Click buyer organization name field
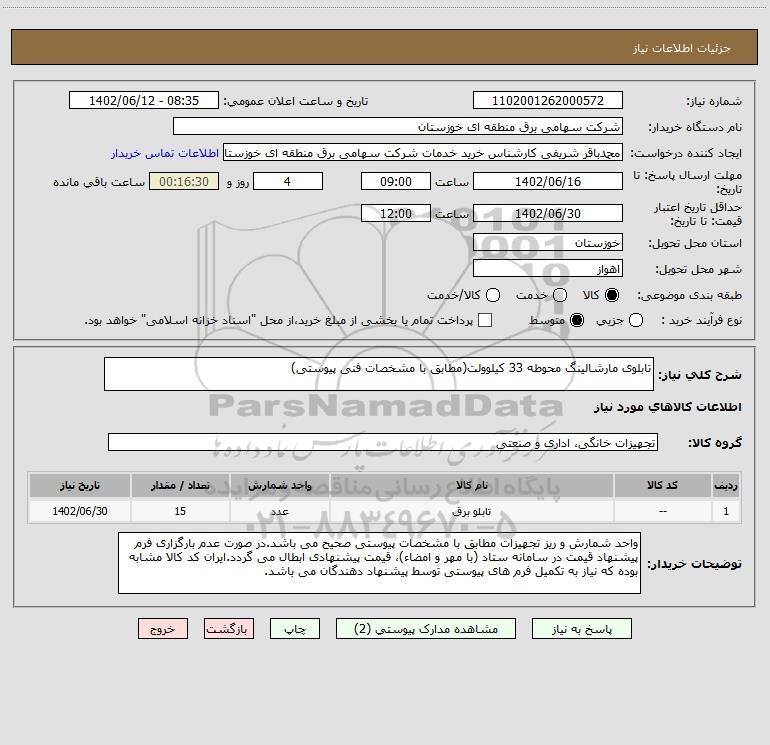The image size is (770, 745). coord(398,127)
